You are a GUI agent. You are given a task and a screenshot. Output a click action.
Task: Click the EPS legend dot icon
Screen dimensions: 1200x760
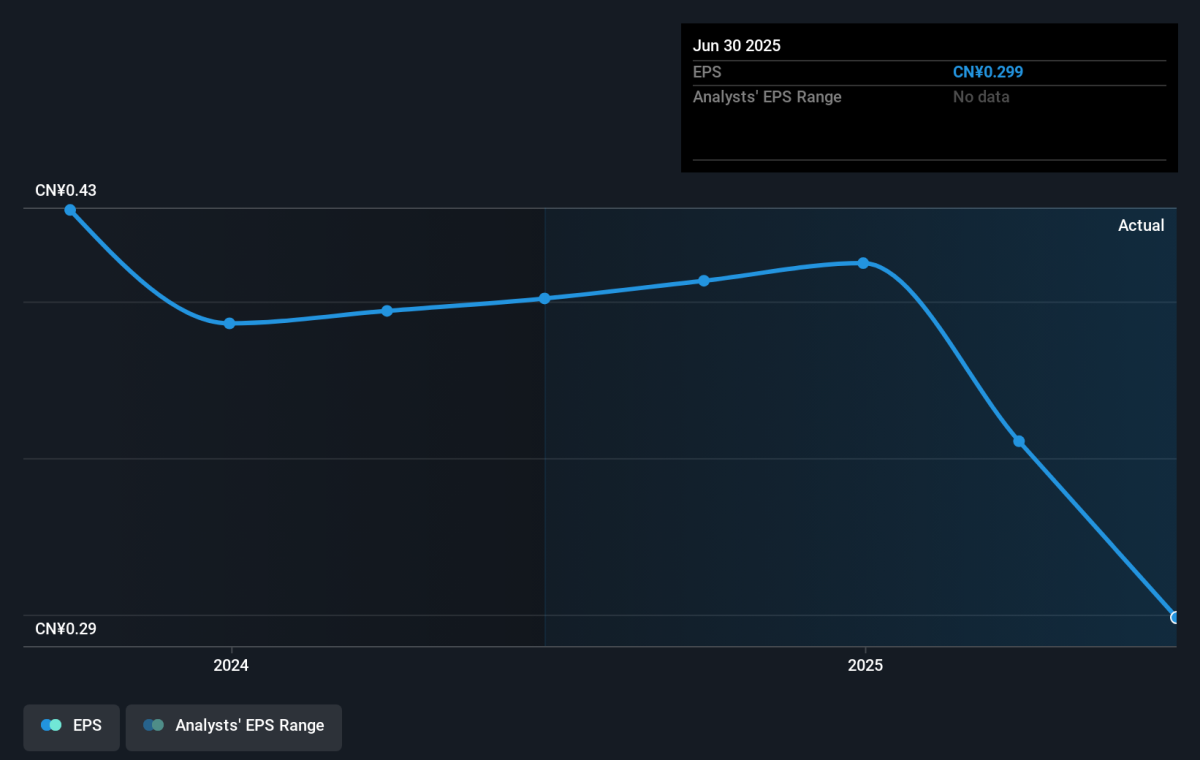click(x=51, y=726)
